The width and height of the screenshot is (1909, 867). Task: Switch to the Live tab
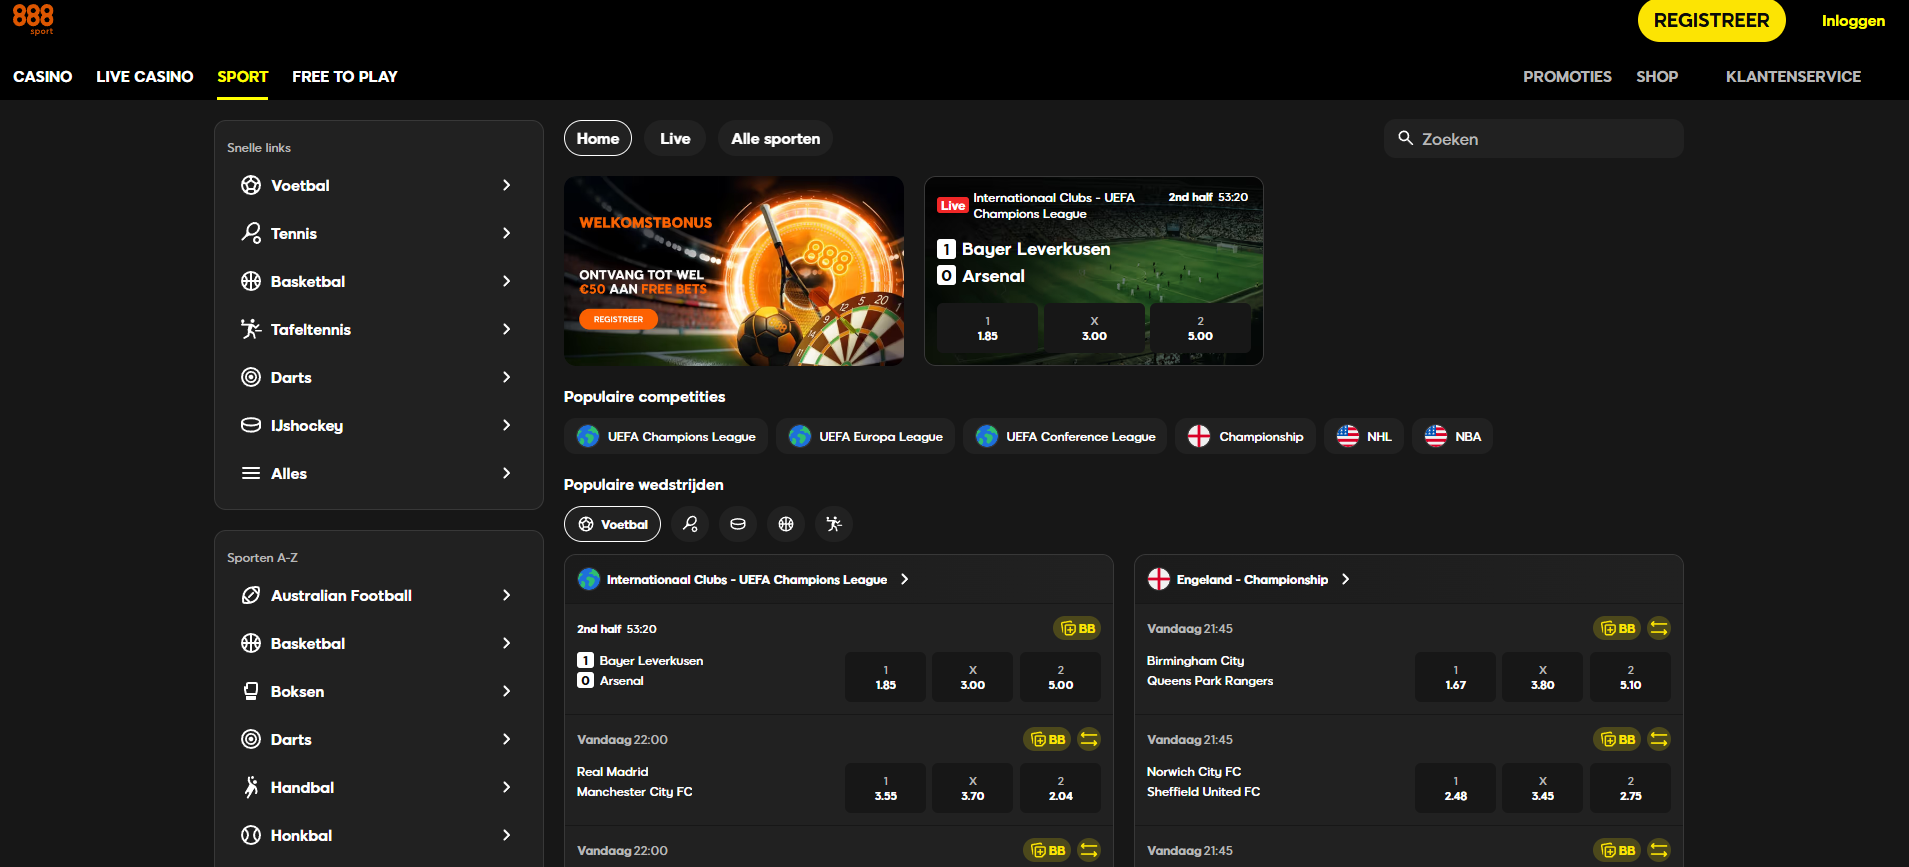pos(675,138)
